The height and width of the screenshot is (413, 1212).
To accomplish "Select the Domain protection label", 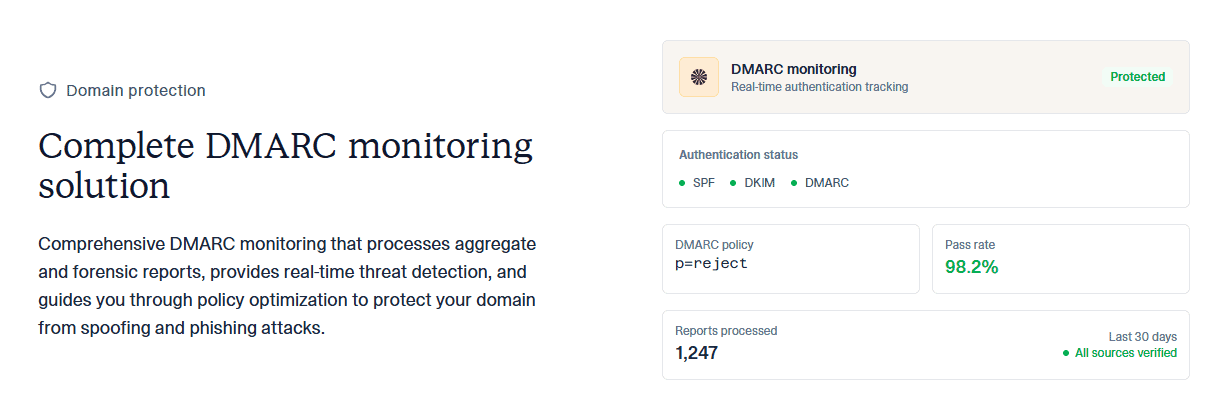I will coord(136,91).
